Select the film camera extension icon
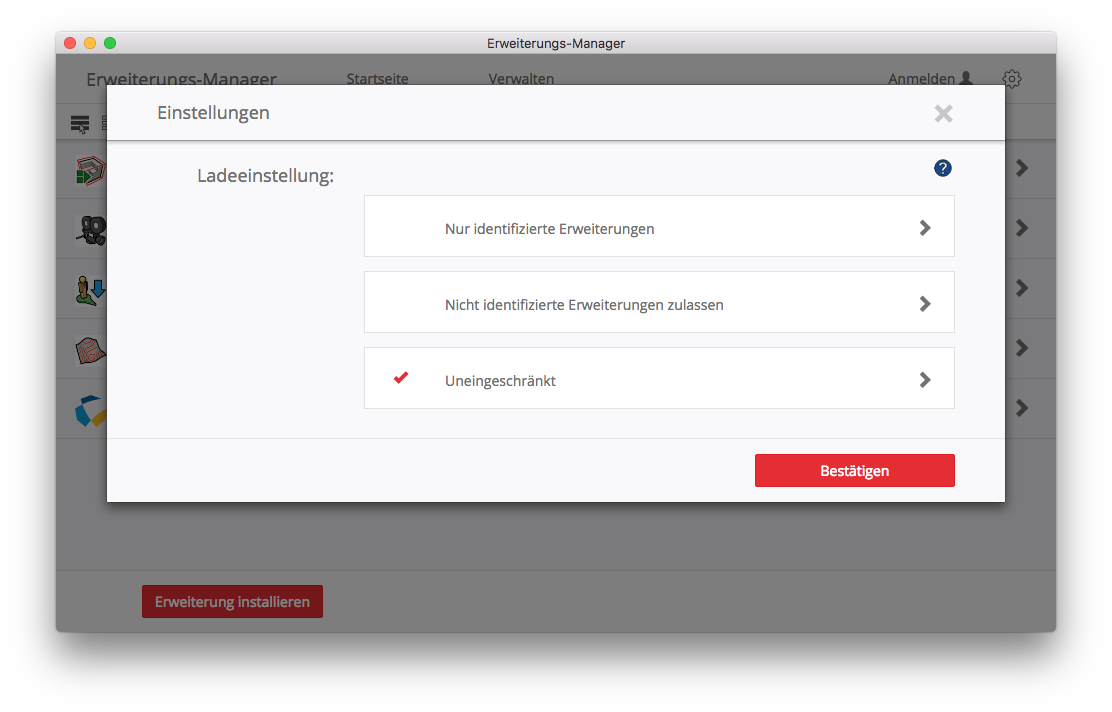The width and height of the screenshot is (1112, 712). coord(90,229)
